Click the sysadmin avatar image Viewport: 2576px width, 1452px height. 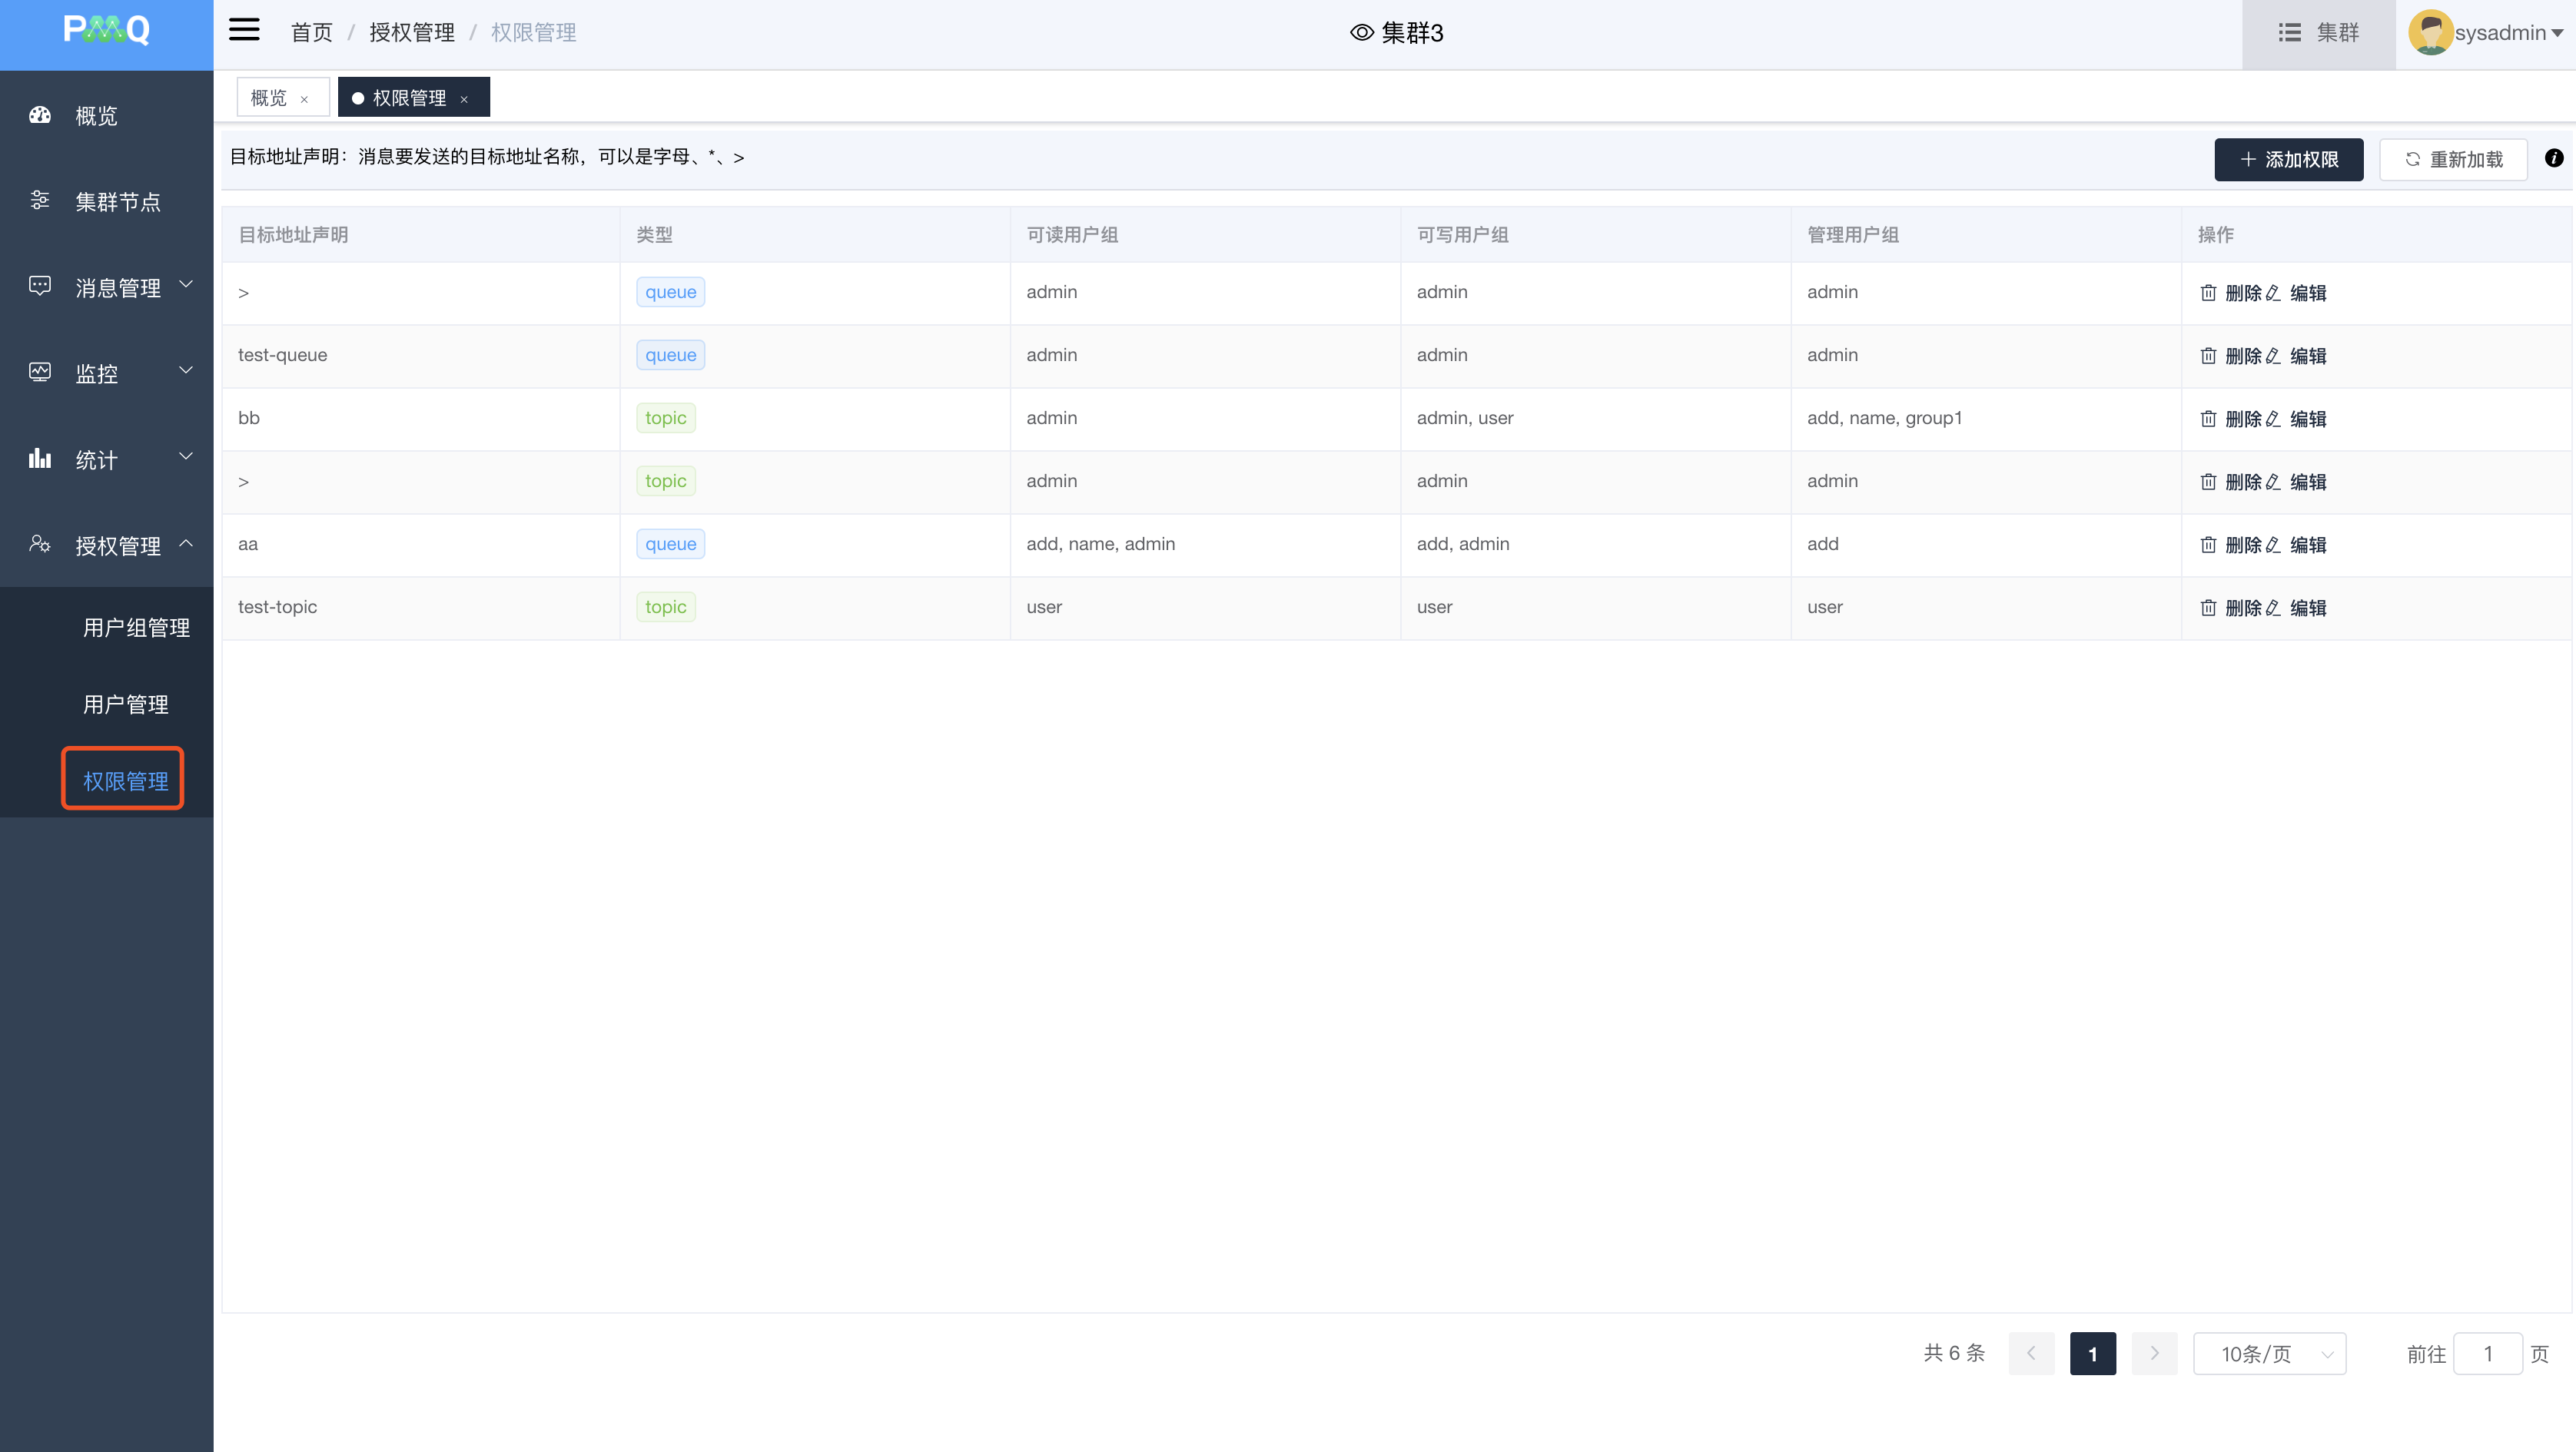2430,32
